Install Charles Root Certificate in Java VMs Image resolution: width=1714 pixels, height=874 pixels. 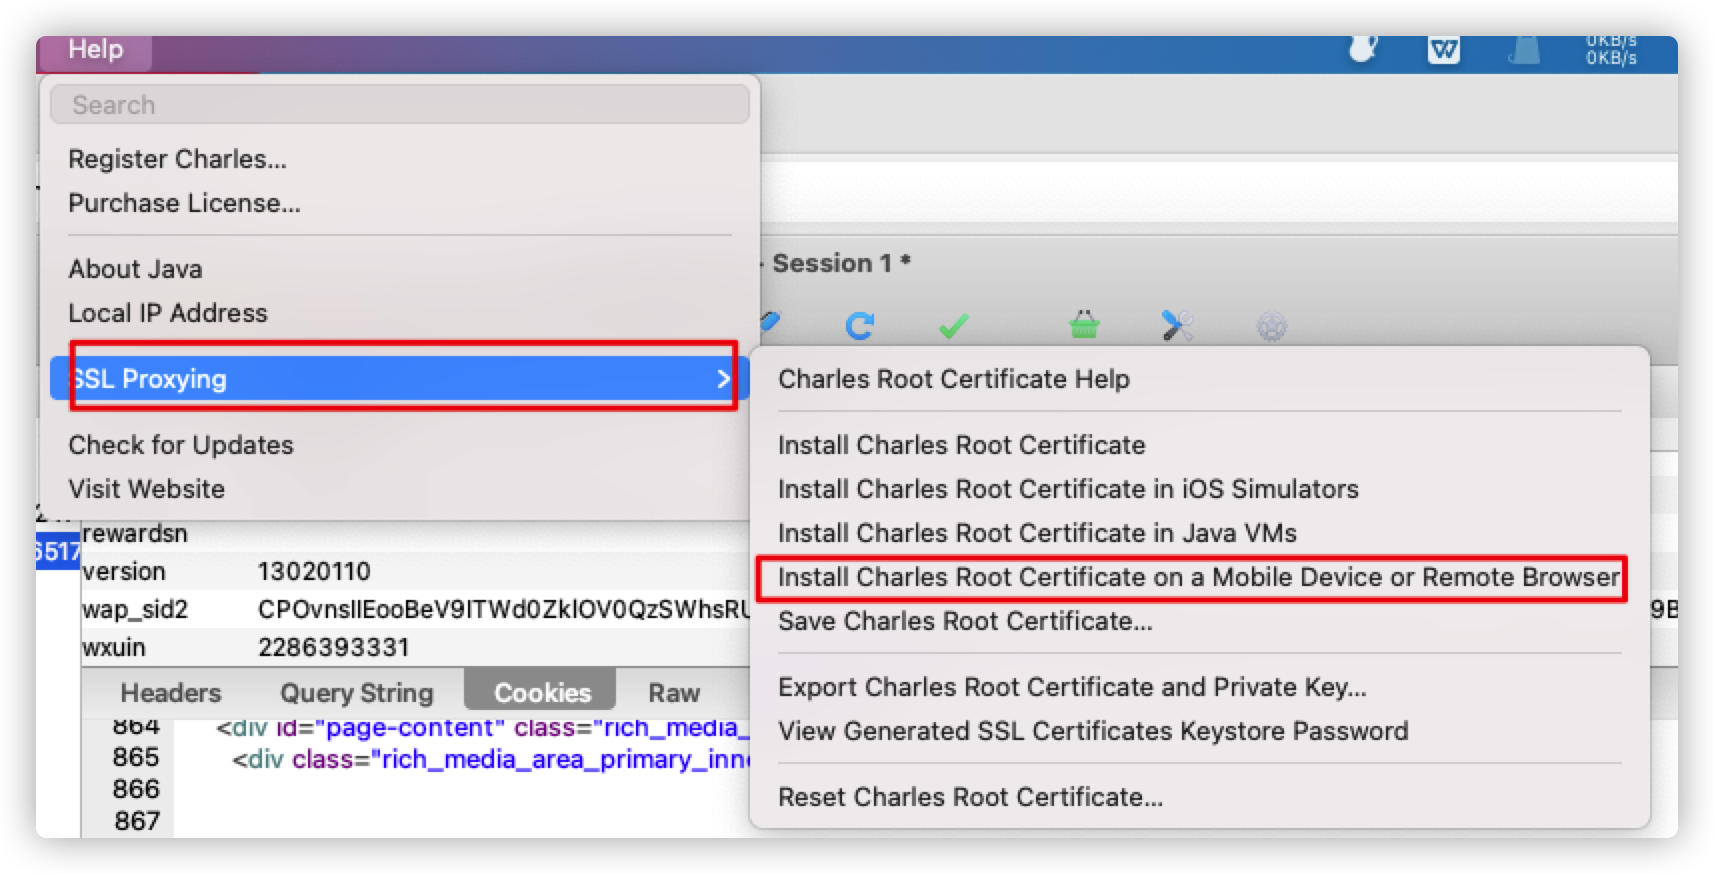[1037, 533]
